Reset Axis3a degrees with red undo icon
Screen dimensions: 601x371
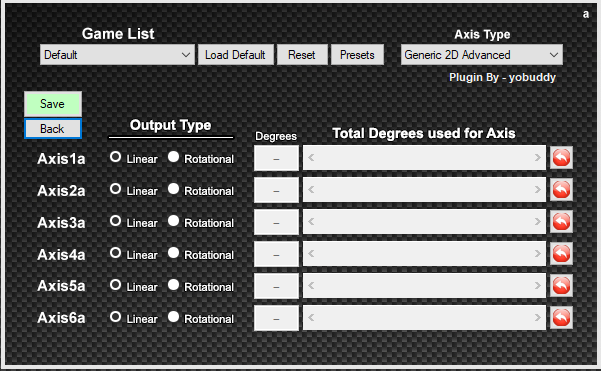(562, 222)
